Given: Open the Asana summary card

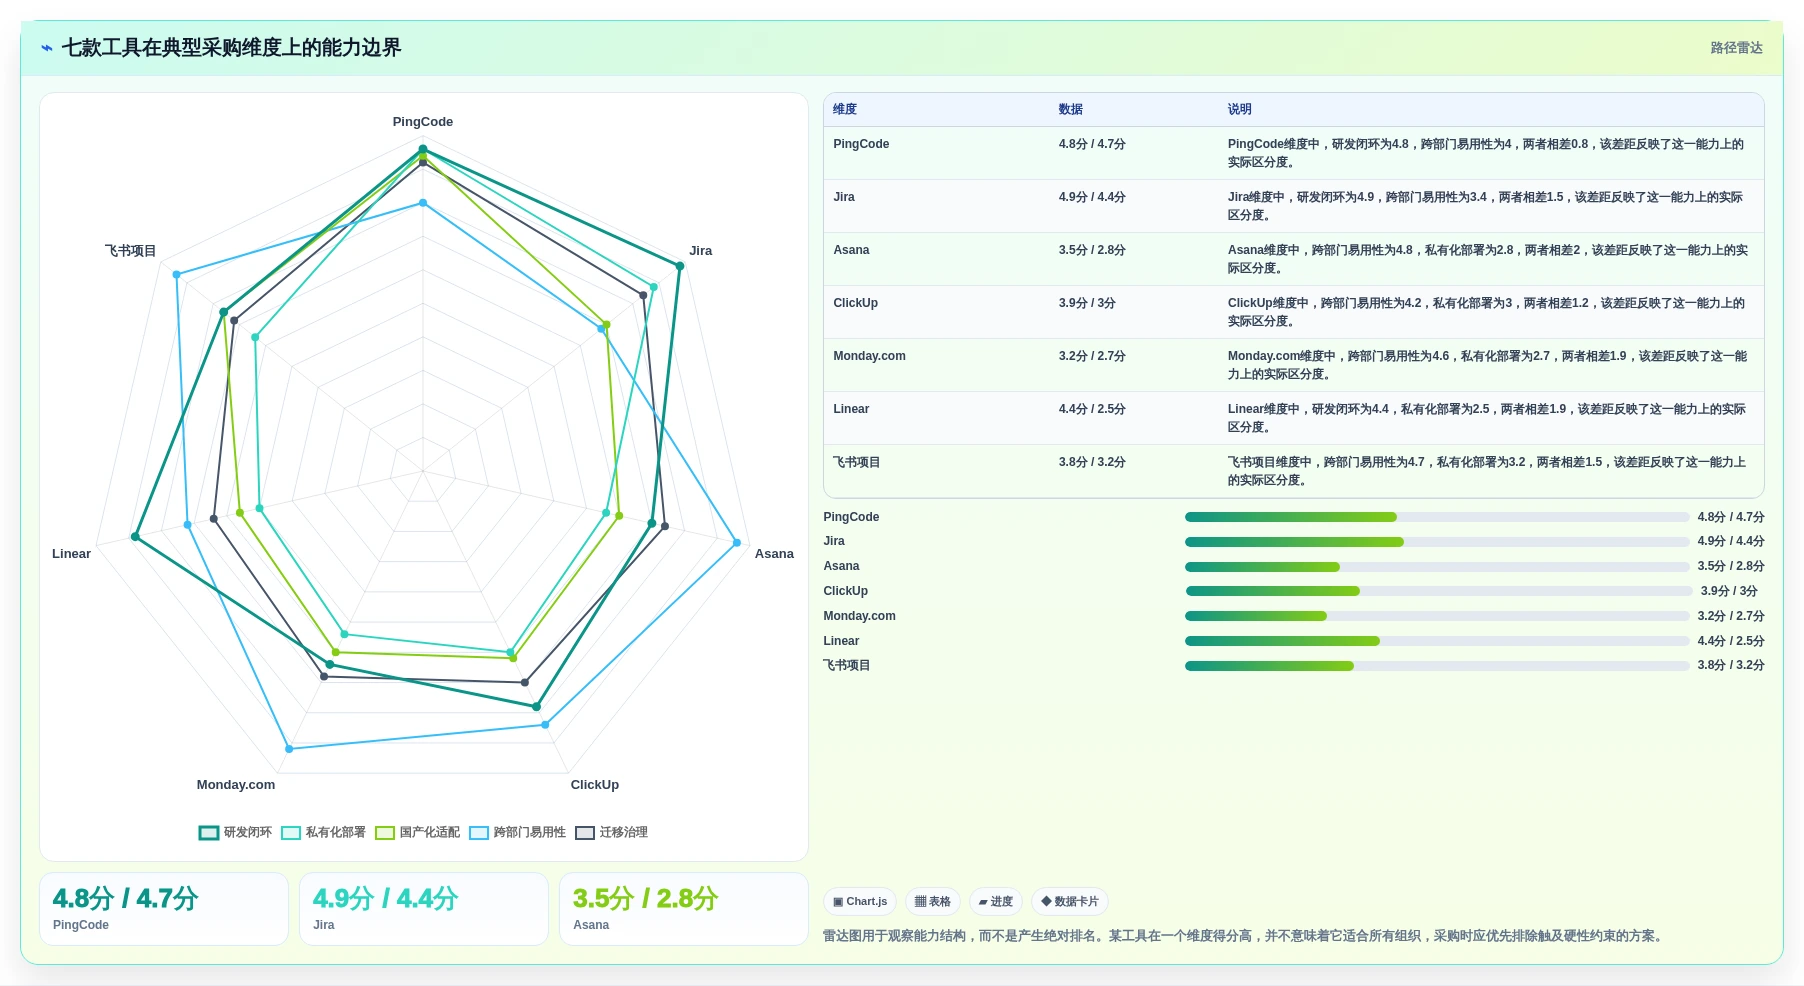Looking at the screenshot, I should [x=684, y=909].
